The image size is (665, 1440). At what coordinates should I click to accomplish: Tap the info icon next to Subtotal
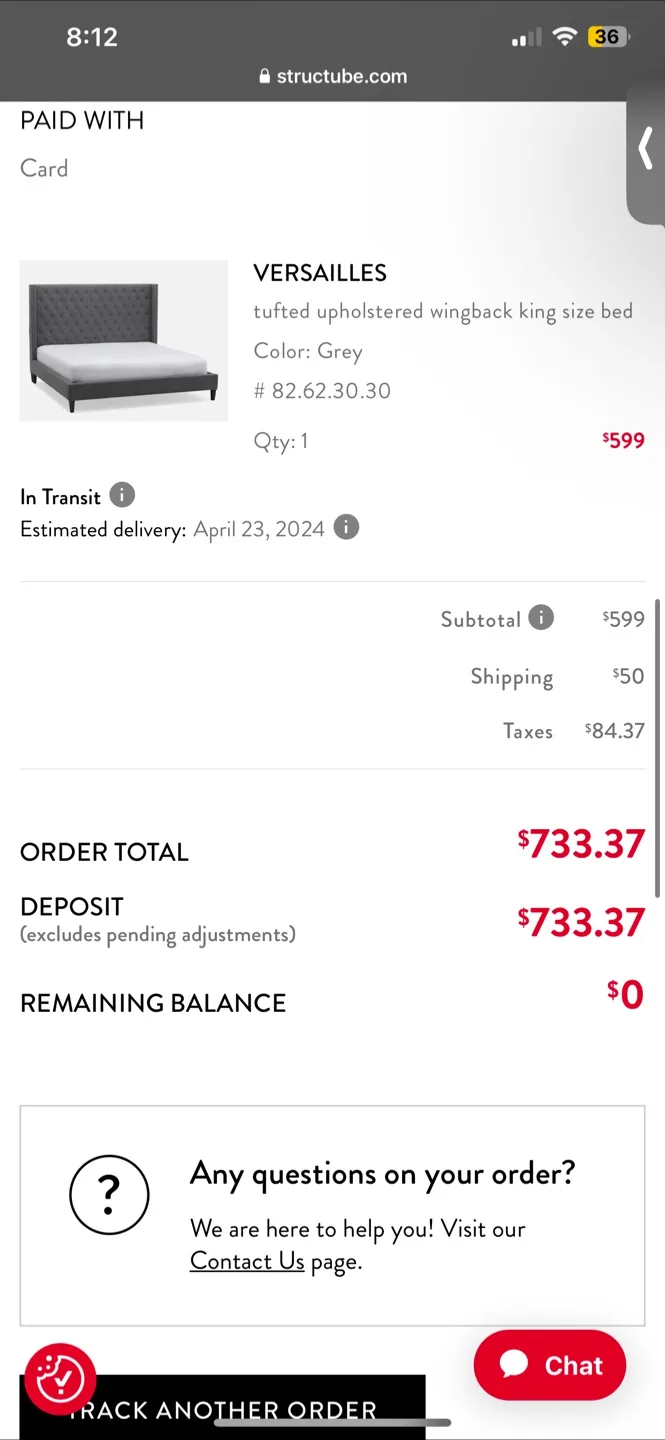click(x=541, y=617)
